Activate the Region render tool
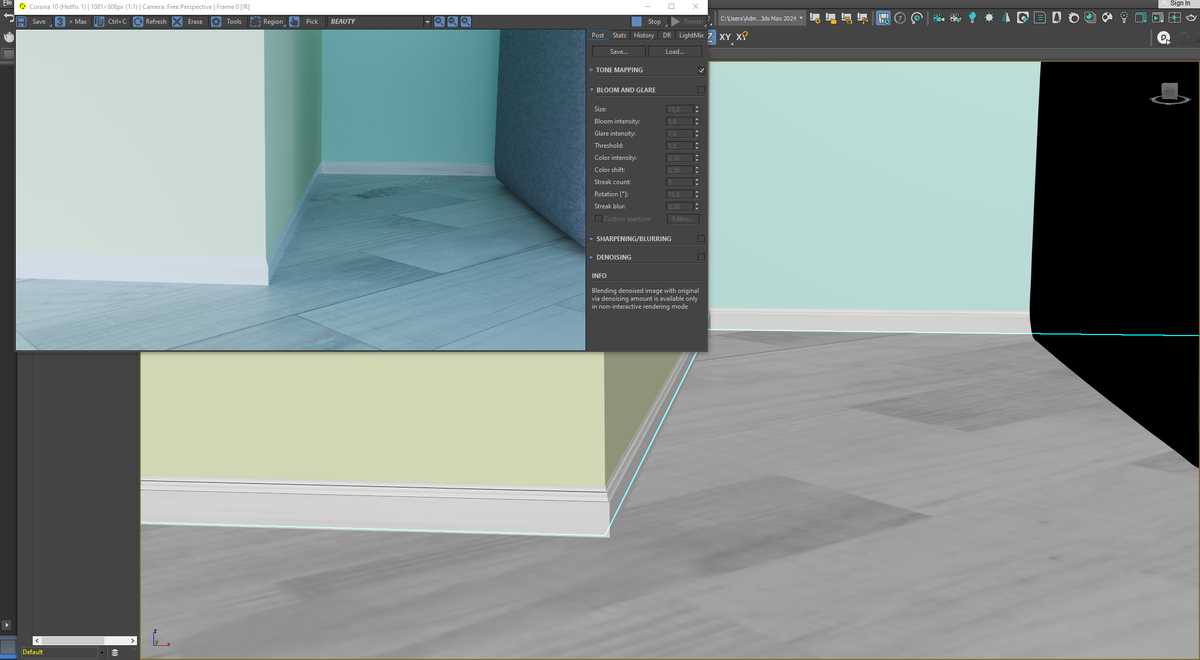1200x660 pixels. pyautogui.click(x=267, y=21)
